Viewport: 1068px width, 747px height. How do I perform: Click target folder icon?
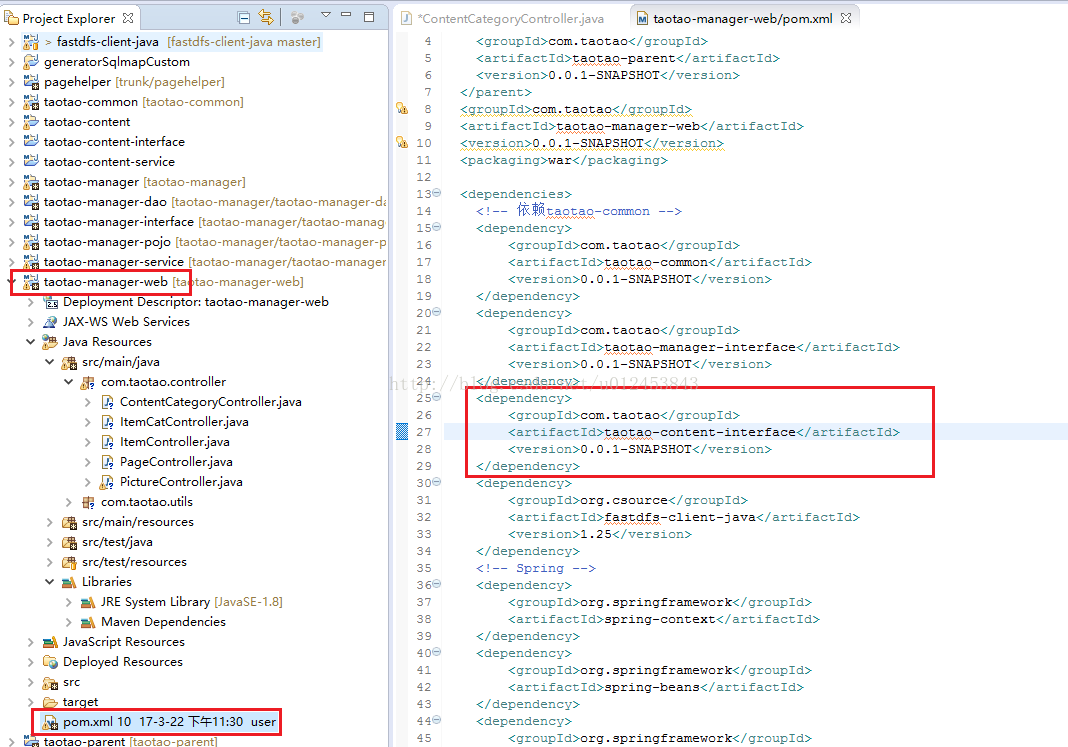click(x=50, y=701)
